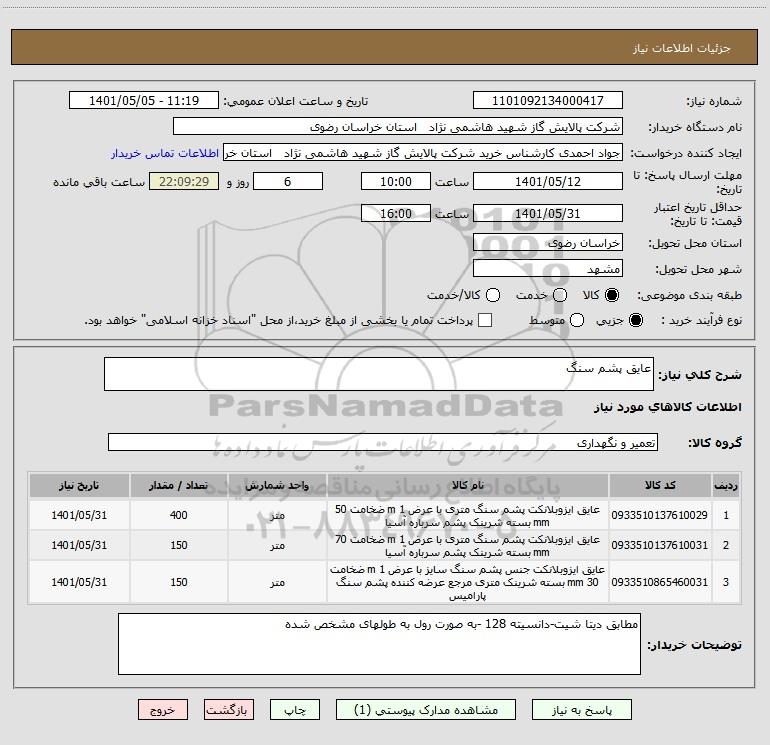Click the ایجاد کننده درخواست field
Viewport: 770px width, 745px height.
[x=423, y=153]
